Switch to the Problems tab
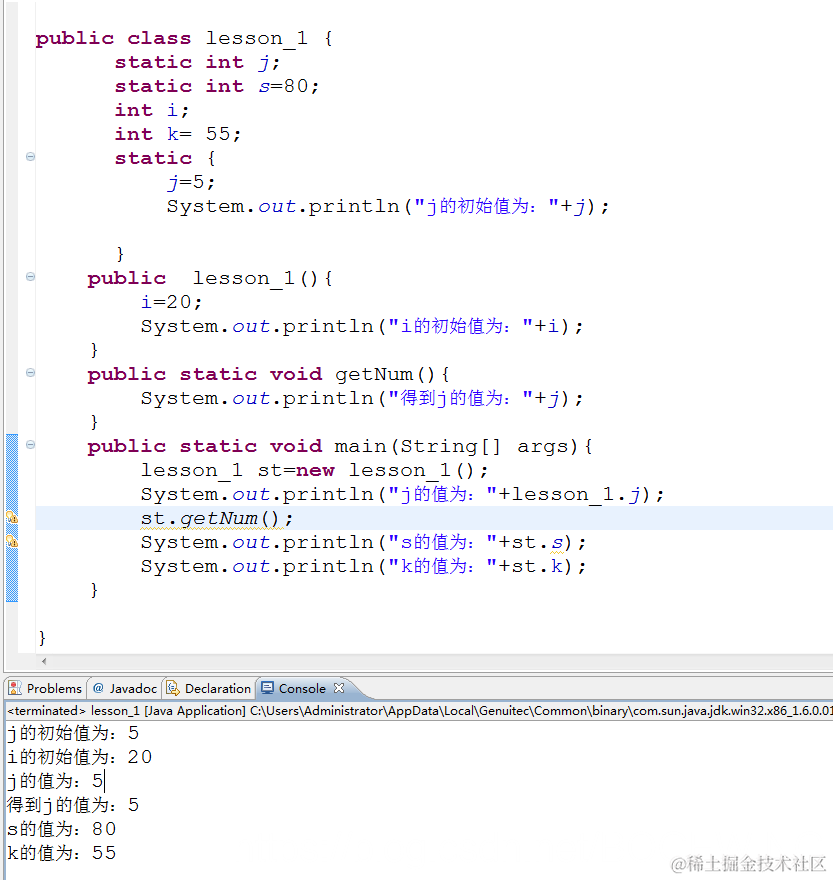The height and width of the screenshot is (880, 833). (45, 689)
